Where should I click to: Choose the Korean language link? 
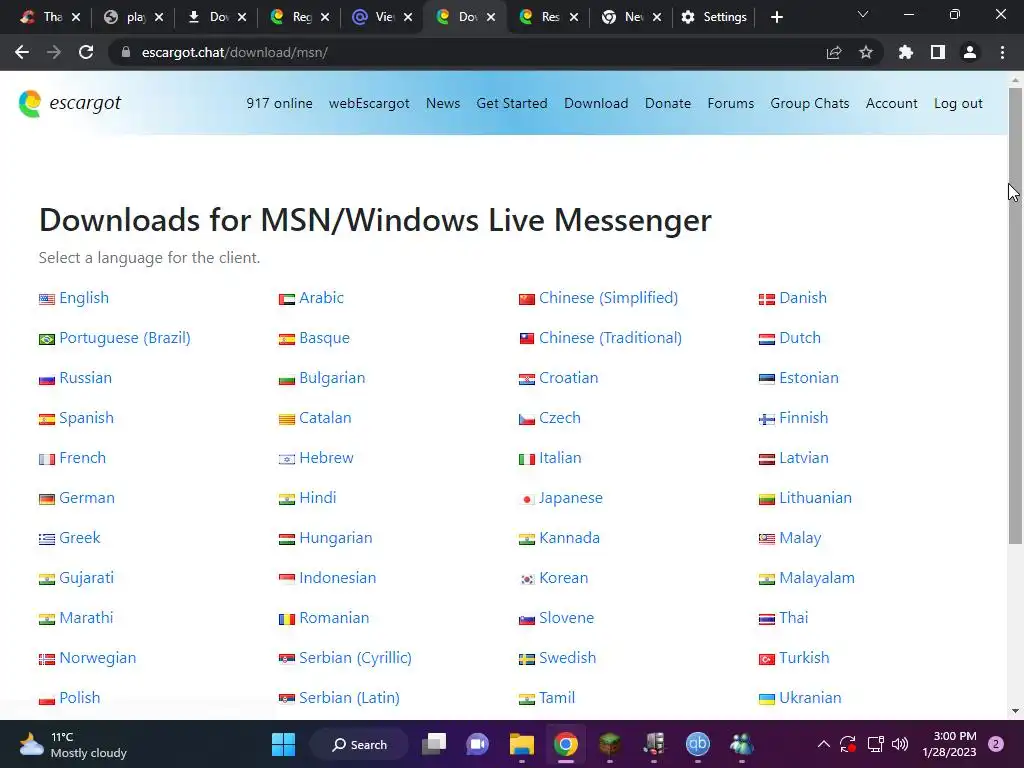[564, 577]
